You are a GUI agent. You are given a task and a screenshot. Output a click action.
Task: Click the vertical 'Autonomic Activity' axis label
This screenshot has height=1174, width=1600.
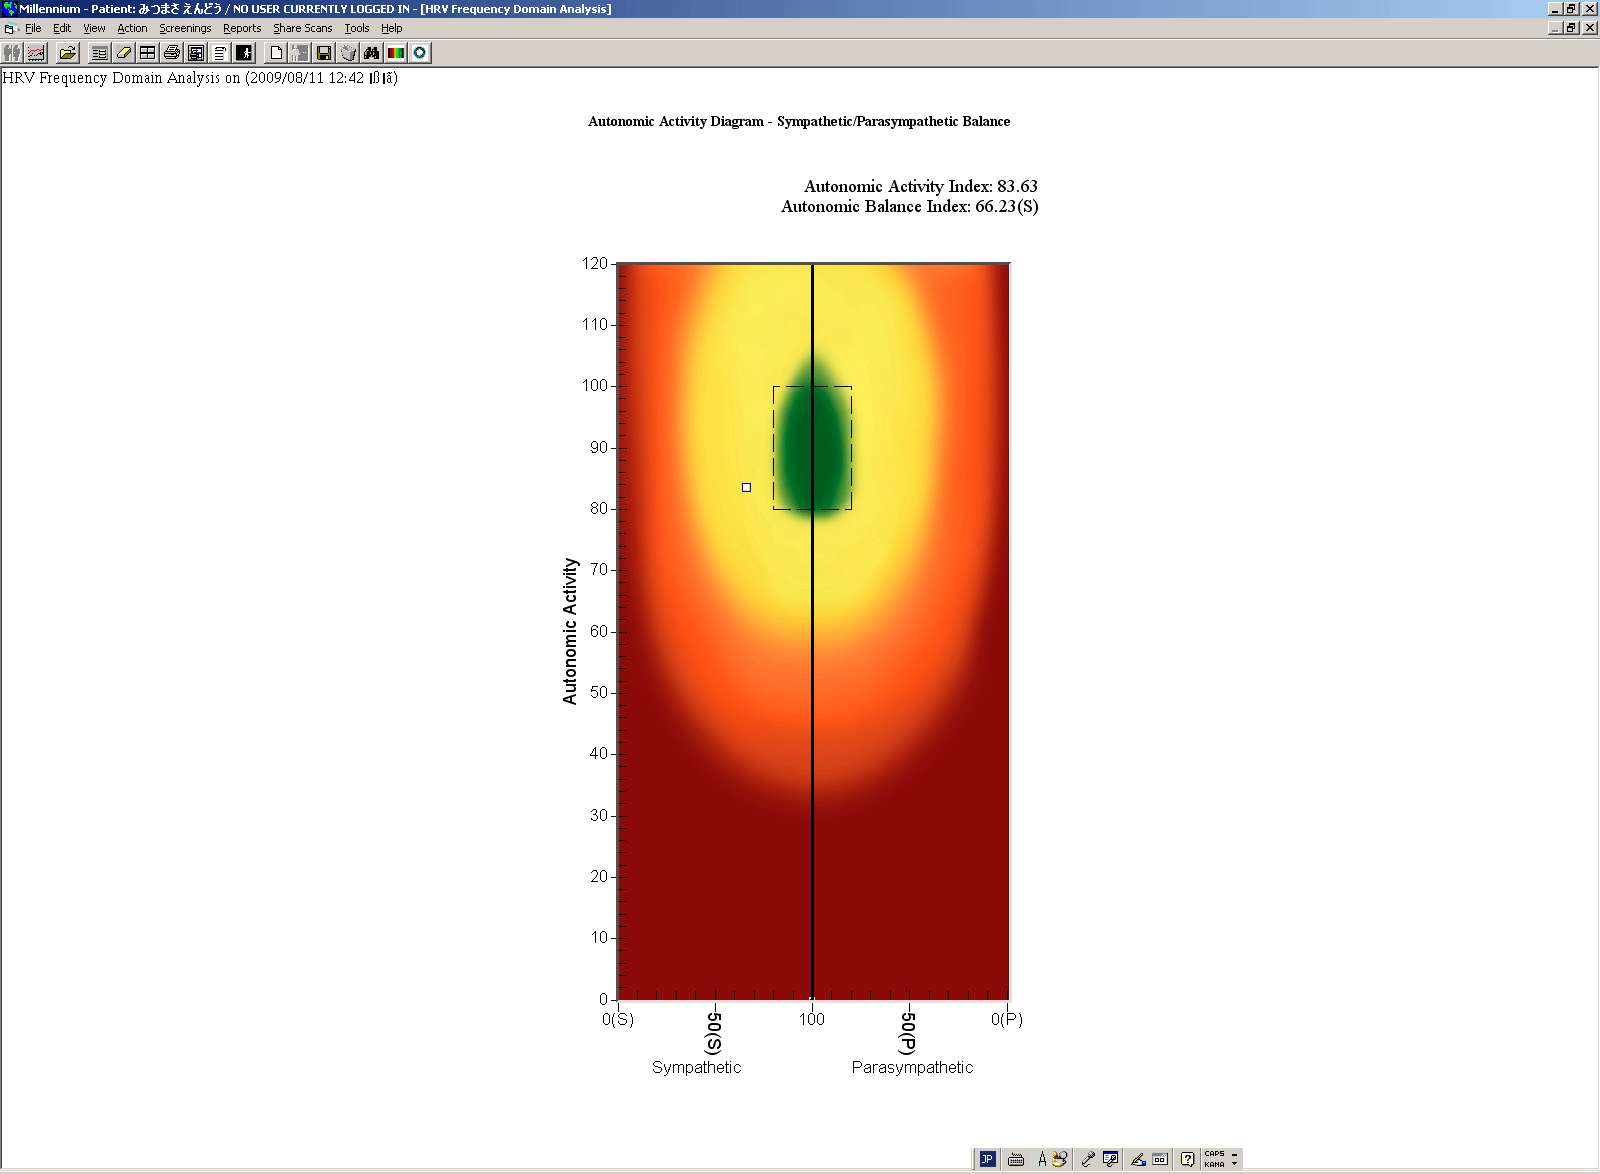coord(570,631)
